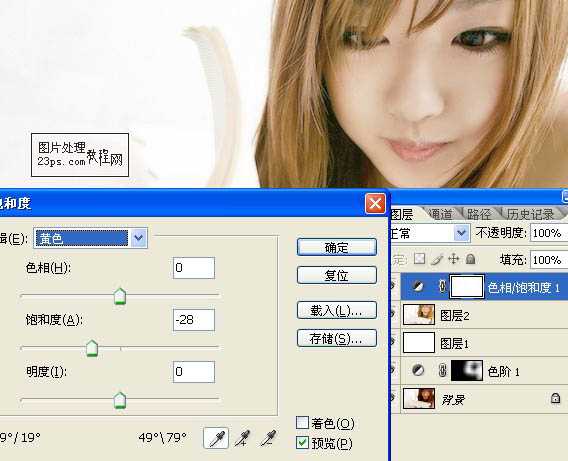Click lock transparent pixels icon

coord(419,259)
